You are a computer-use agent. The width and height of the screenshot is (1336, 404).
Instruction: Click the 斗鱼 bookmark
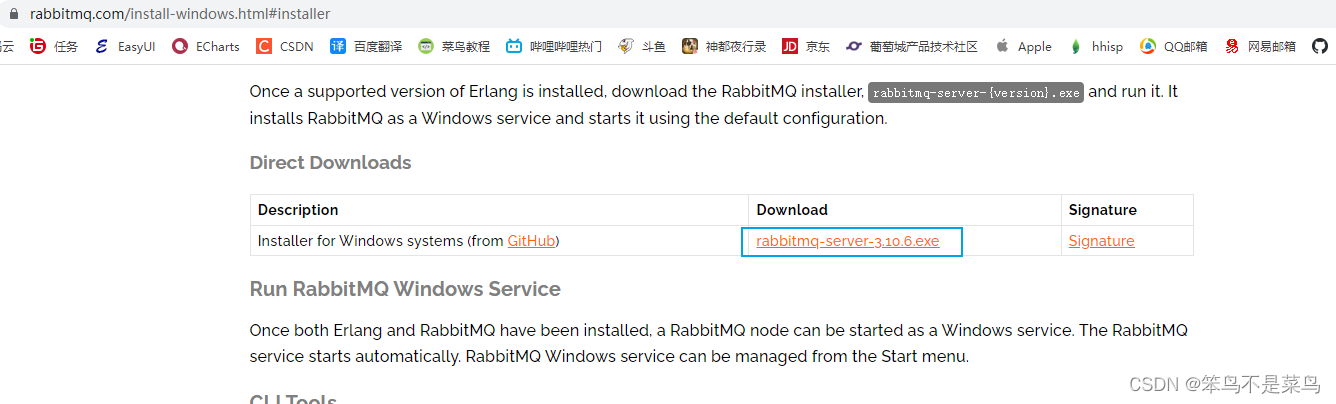pos(642,46)
